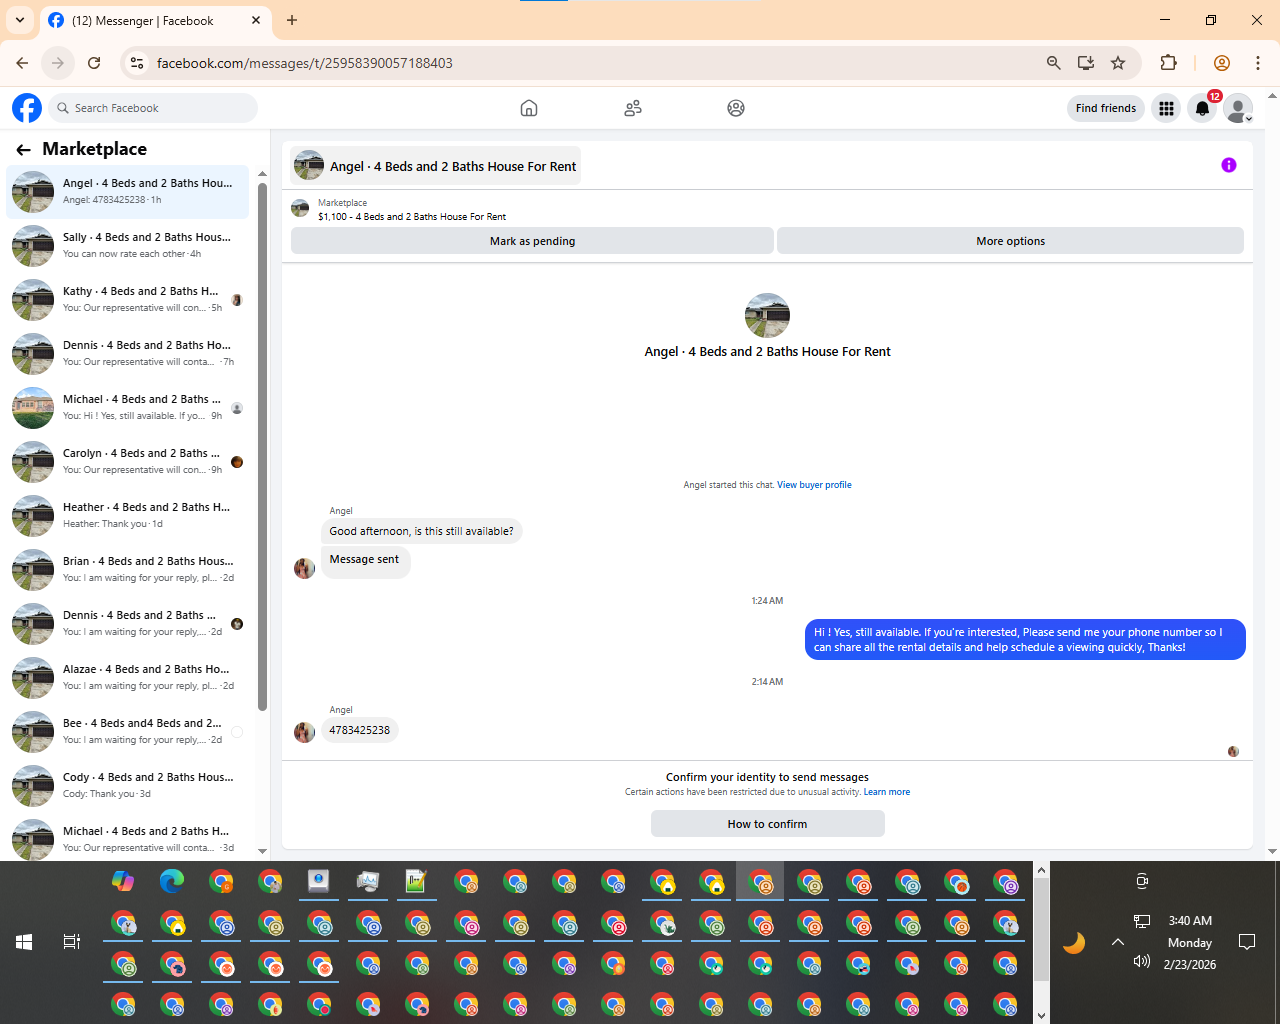Open the Chrome three-dot menu

click(1258, 63)
